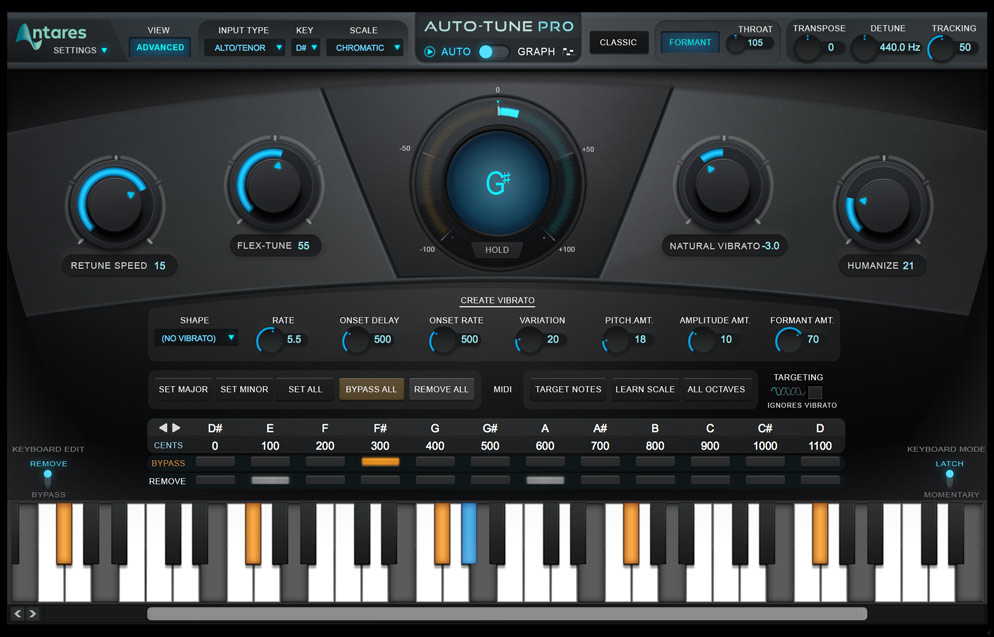The image size is (994, 637).
Task: Click the Auto mode play icon
Action: (429, 51)
